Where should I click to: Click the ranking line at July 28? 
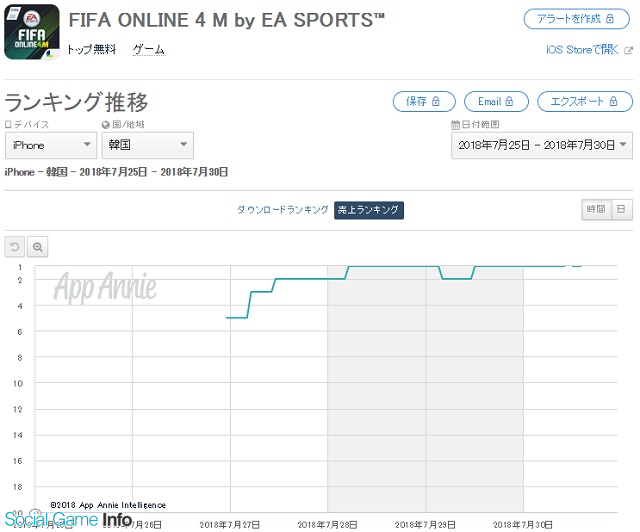pyautogui.click(x=328, y=278)
